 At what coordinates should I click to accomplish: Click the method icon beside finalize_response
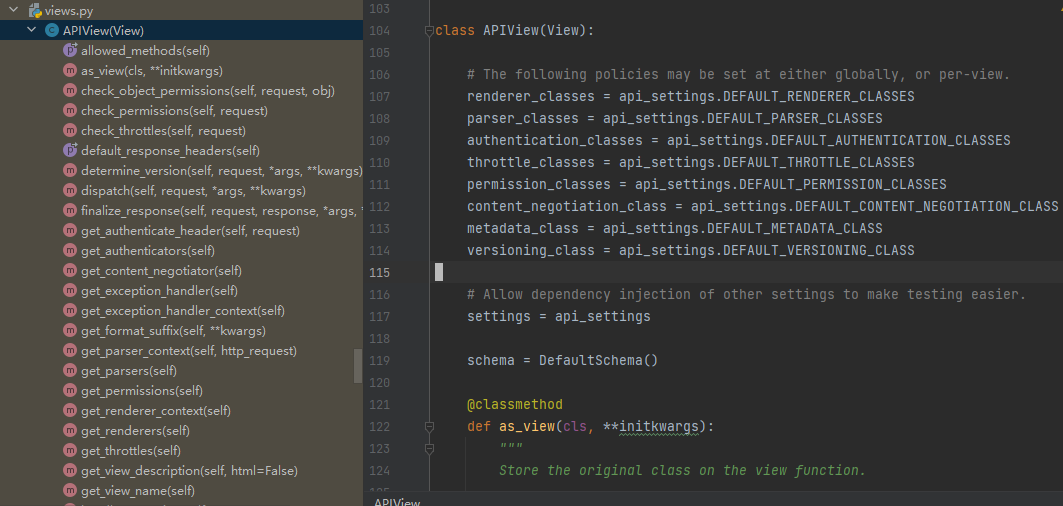pyautogui.click(x=70, y=210)
